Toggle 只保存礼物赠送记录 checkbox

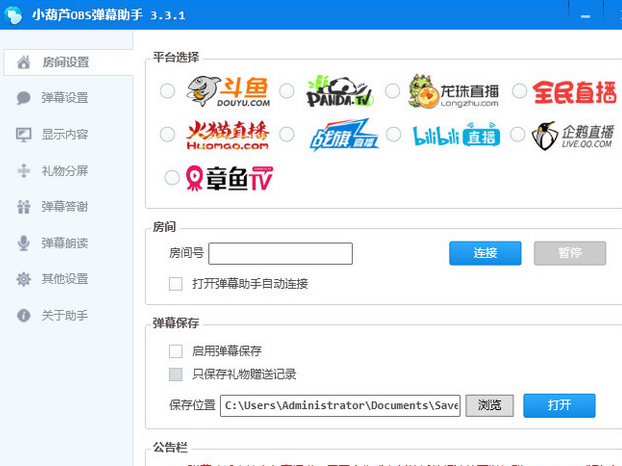[x=176, y=374]
